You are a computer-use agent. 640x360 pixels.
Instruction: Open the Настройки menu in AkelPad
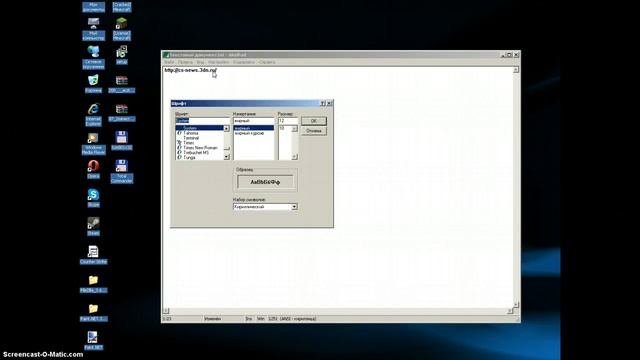point(218,62)
